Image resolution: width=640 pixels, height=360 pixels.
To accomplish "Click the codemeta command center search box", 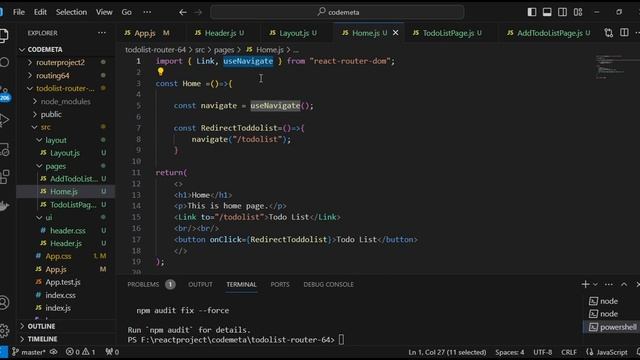I will click(337, 12).
